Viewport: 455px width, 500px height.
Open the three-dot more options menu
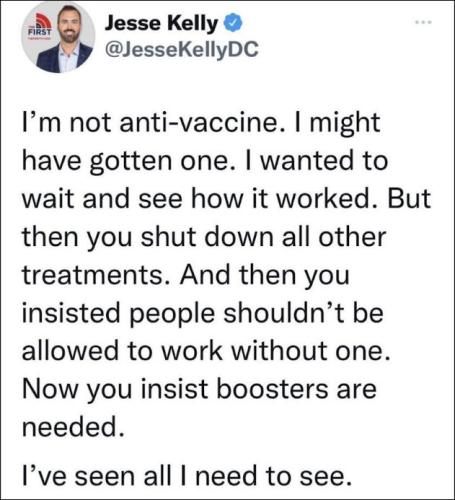click(423, 22)
